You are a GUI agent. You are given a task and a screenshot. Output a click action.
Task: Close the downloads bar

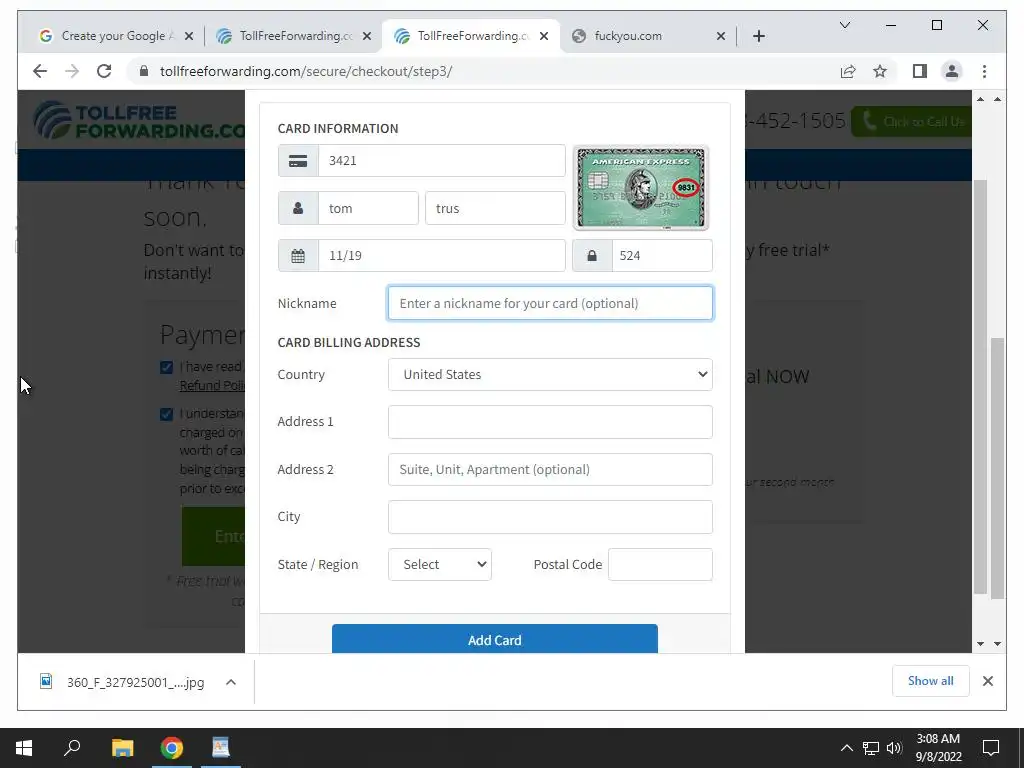coord(988,681)
